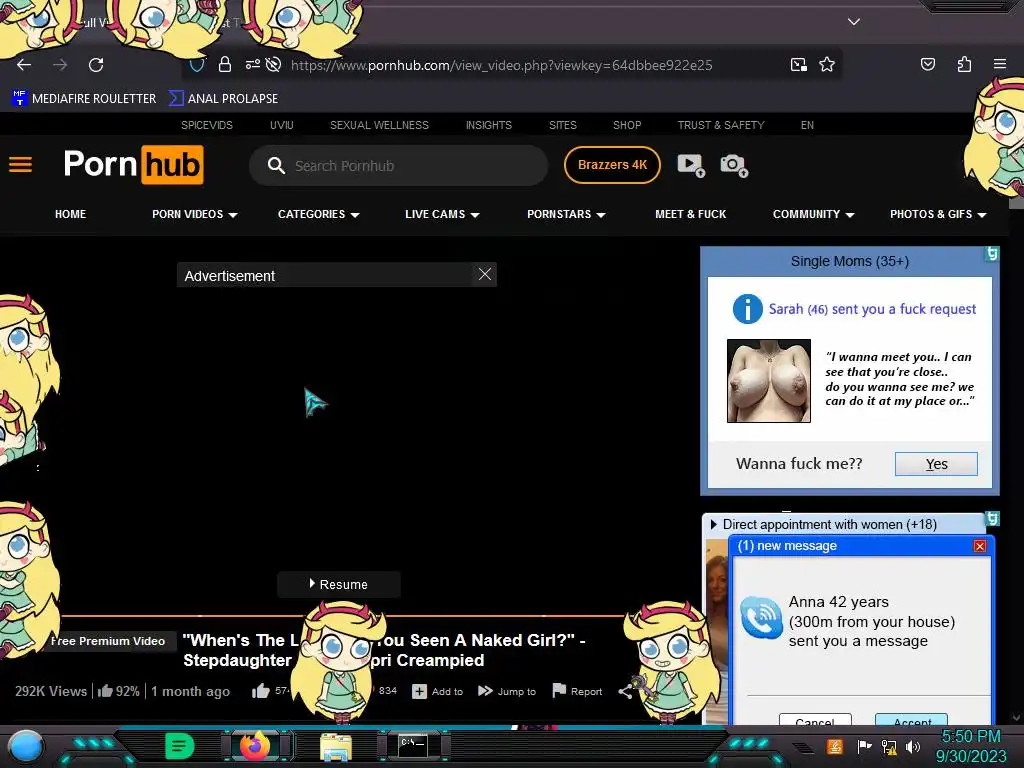1024x768 pixels.
Task: Click the share icon below the video
Action: 625,692
